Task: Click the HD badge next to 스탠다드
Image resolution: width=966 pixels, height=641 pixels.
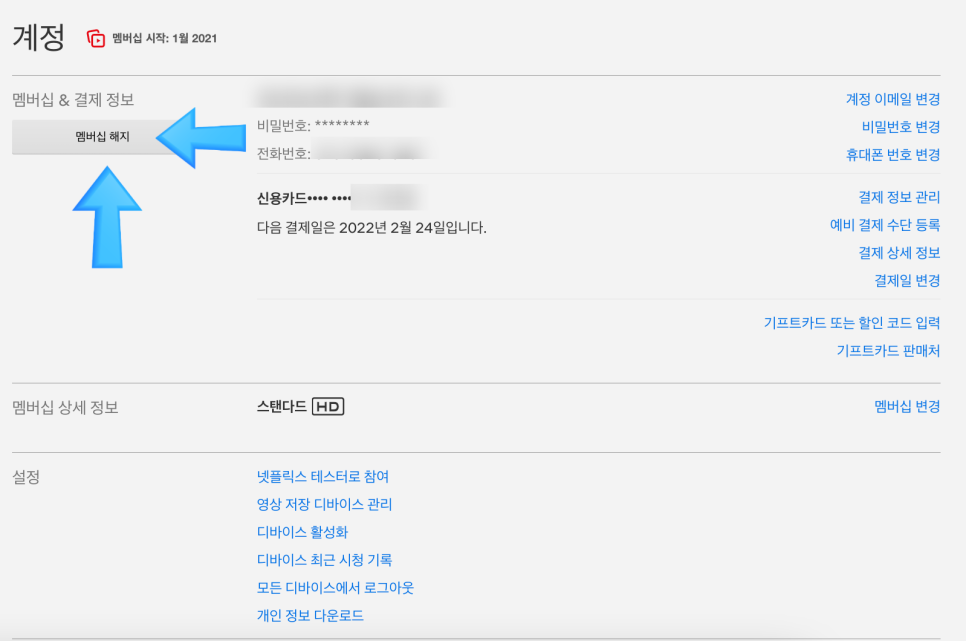Action: tap(328, 407)
